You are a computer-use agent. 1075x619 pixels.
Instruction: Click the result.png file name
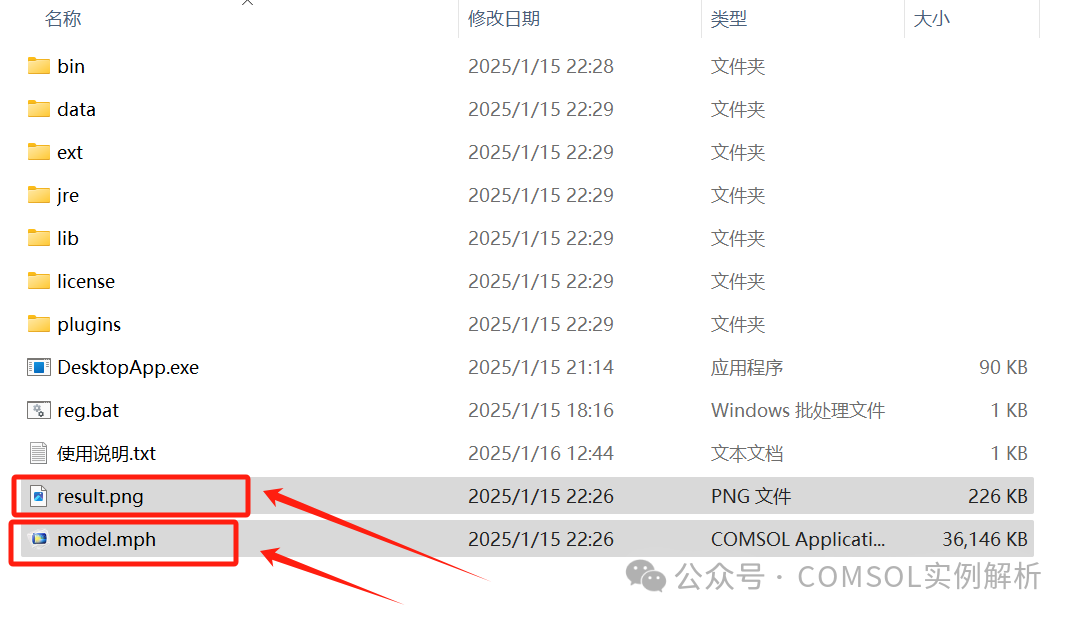click(100, 496)
